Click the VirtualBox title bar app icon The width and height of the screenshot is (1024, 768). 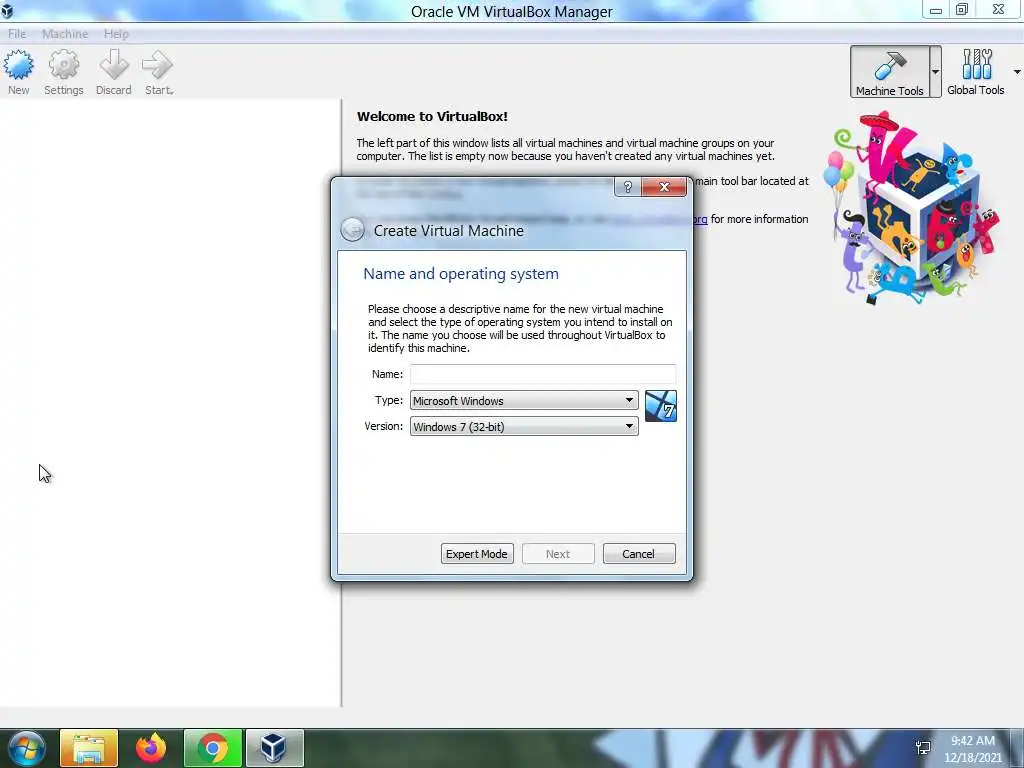(7, 10)
